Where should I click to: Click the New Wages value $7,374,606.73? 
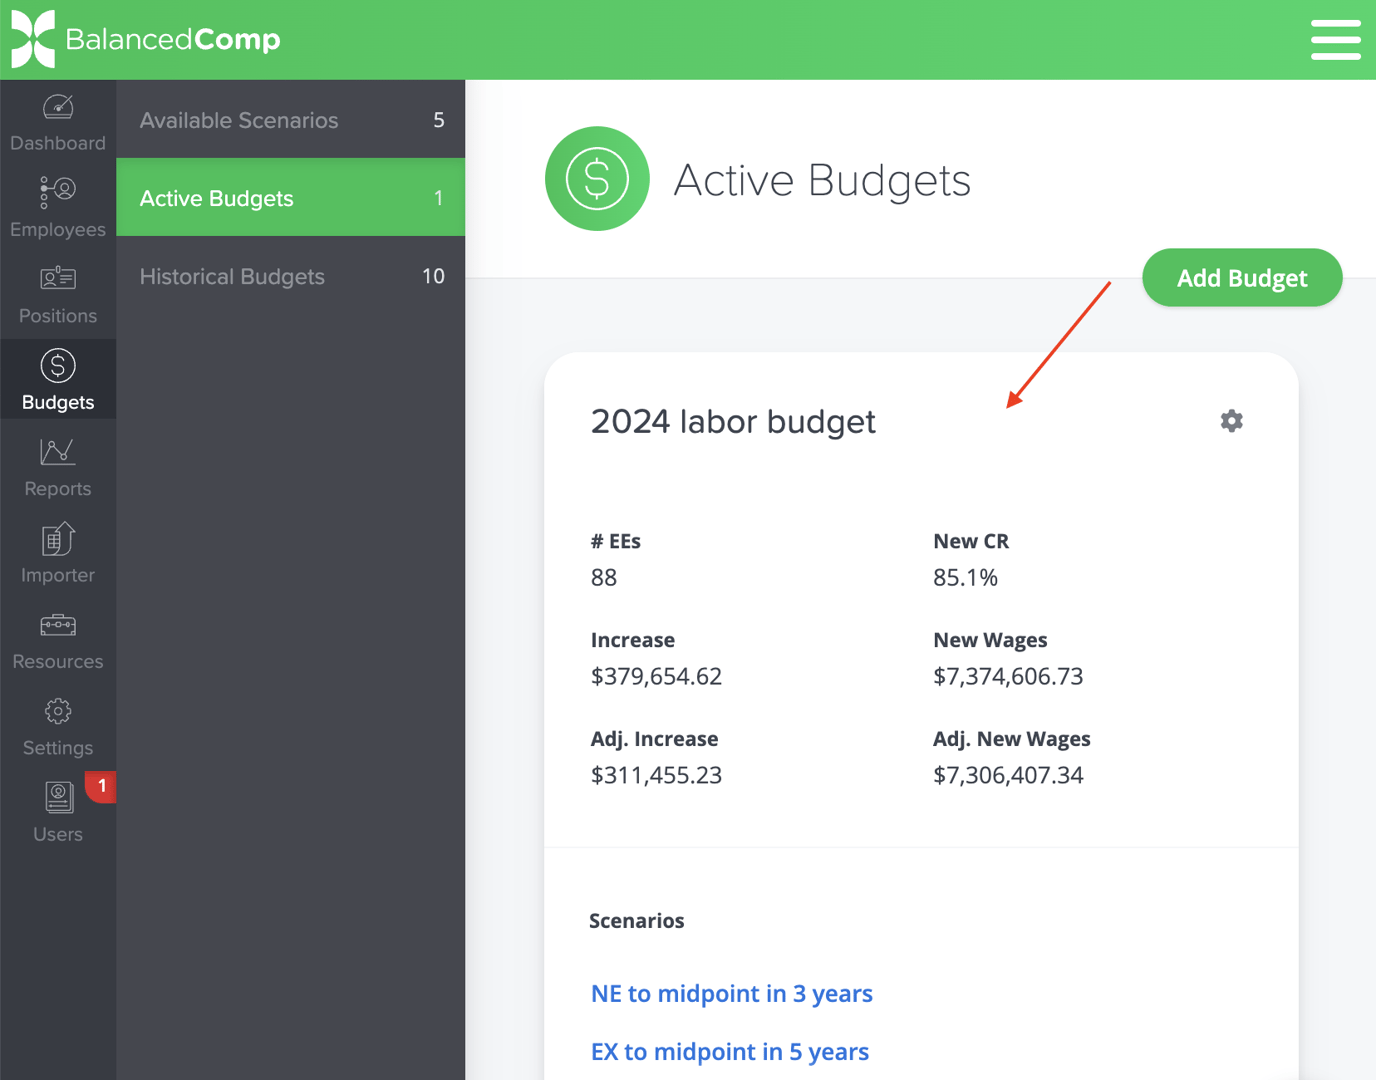pos(1008,677)
